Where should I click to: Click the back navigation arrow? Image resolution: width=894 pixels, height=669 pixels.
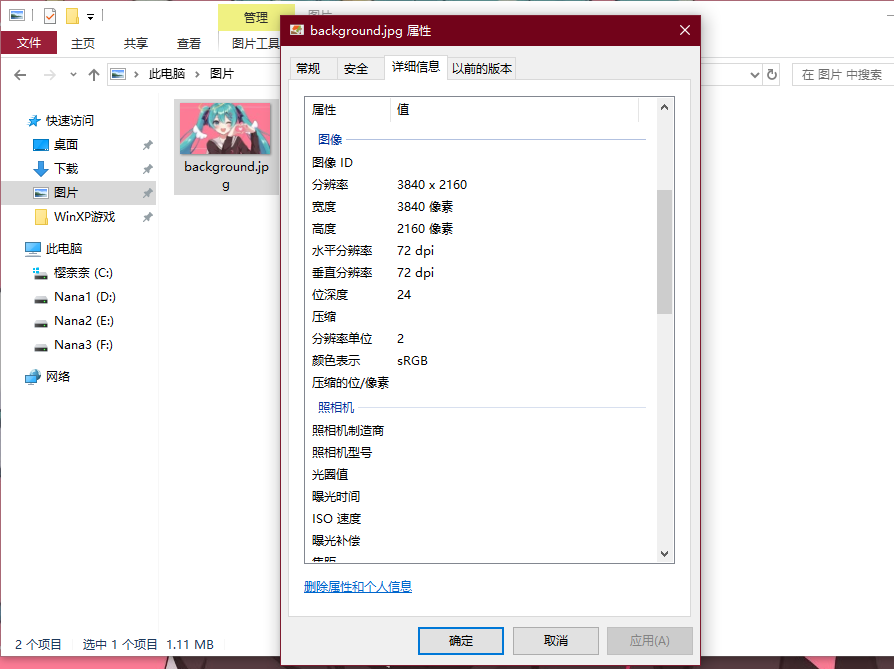(x=20, y=74)
